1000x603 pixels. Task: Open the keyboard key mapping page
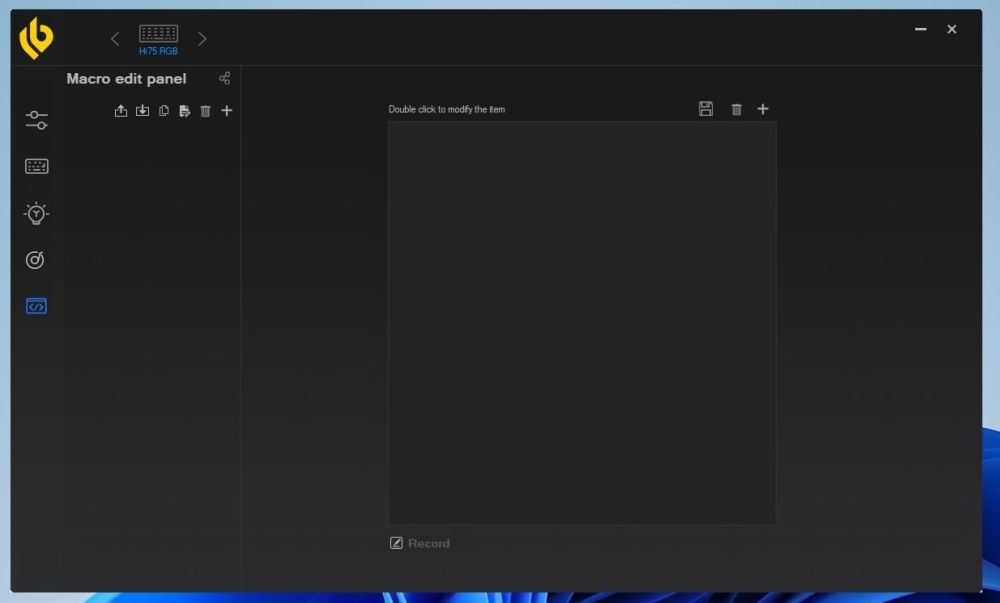(36, 166)
